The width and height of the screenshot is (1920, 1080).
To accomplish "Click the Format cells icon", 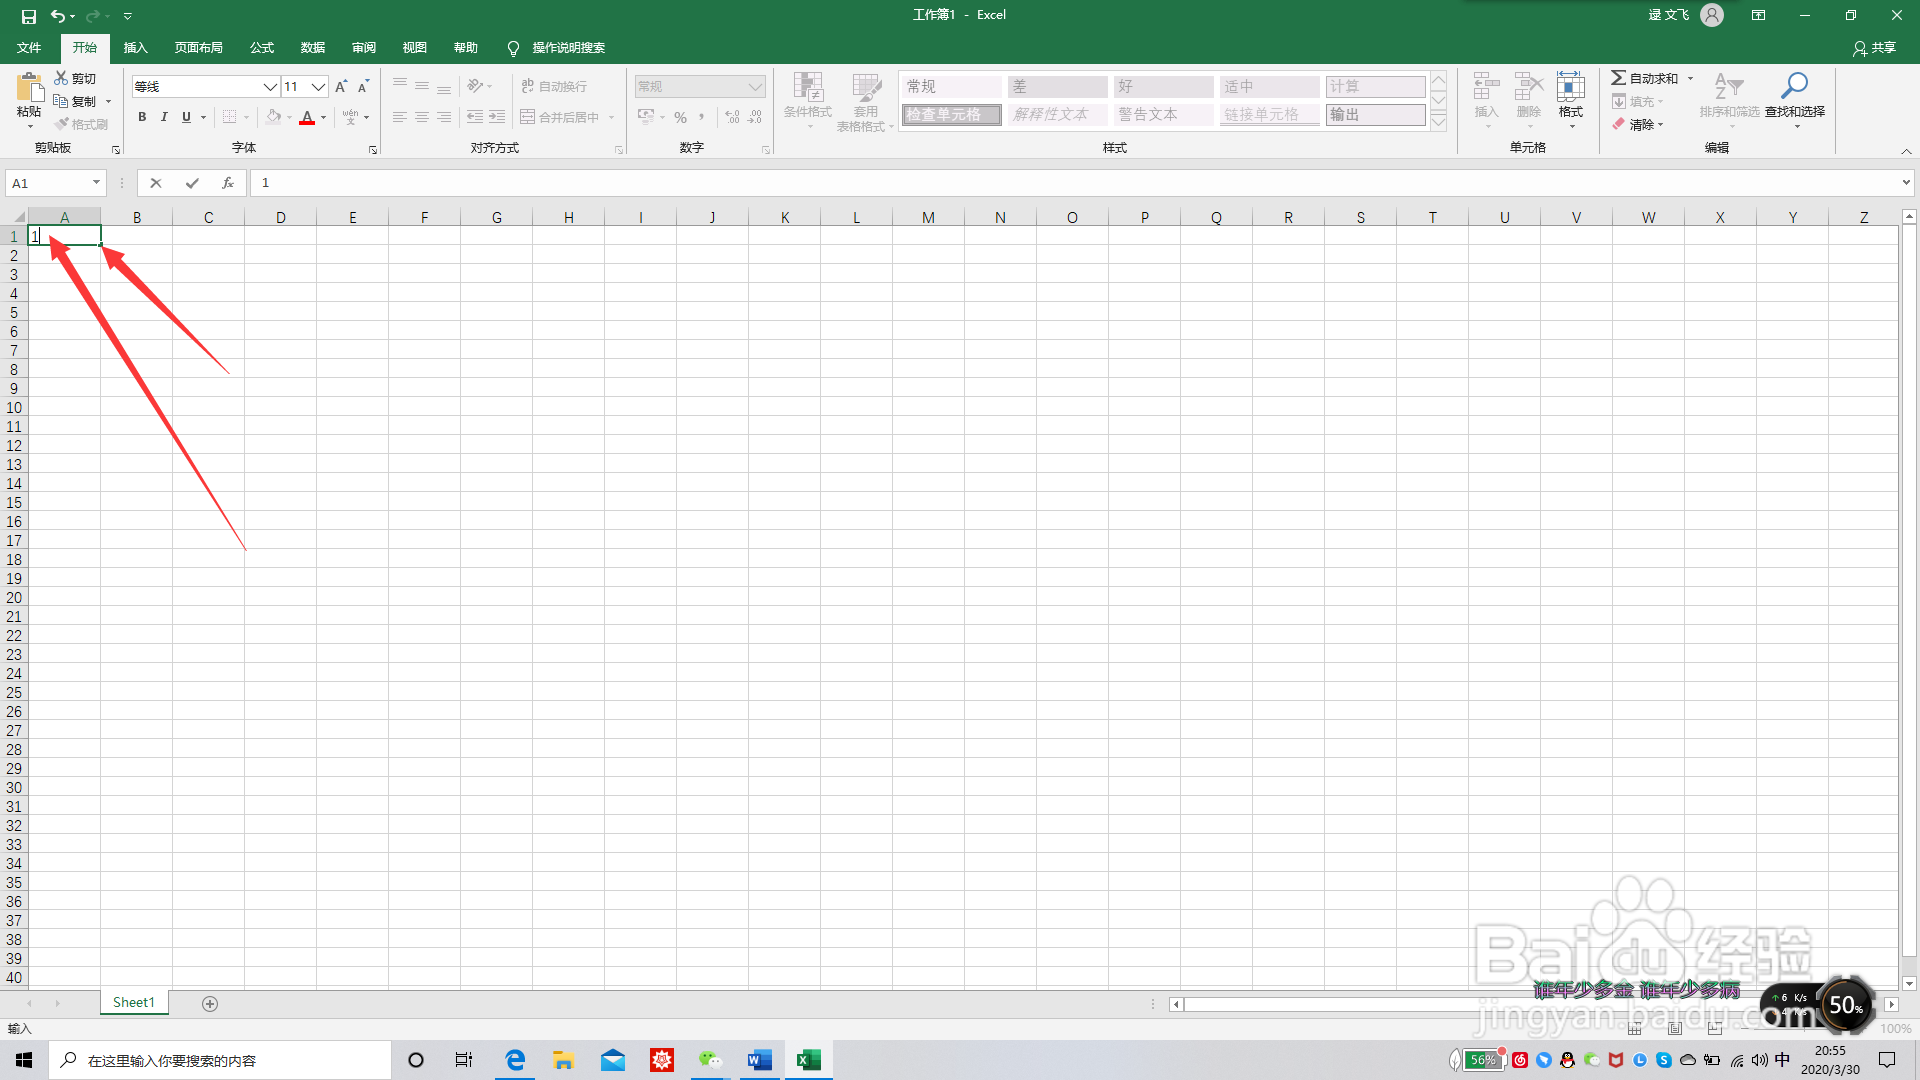I will point(1570,88).
